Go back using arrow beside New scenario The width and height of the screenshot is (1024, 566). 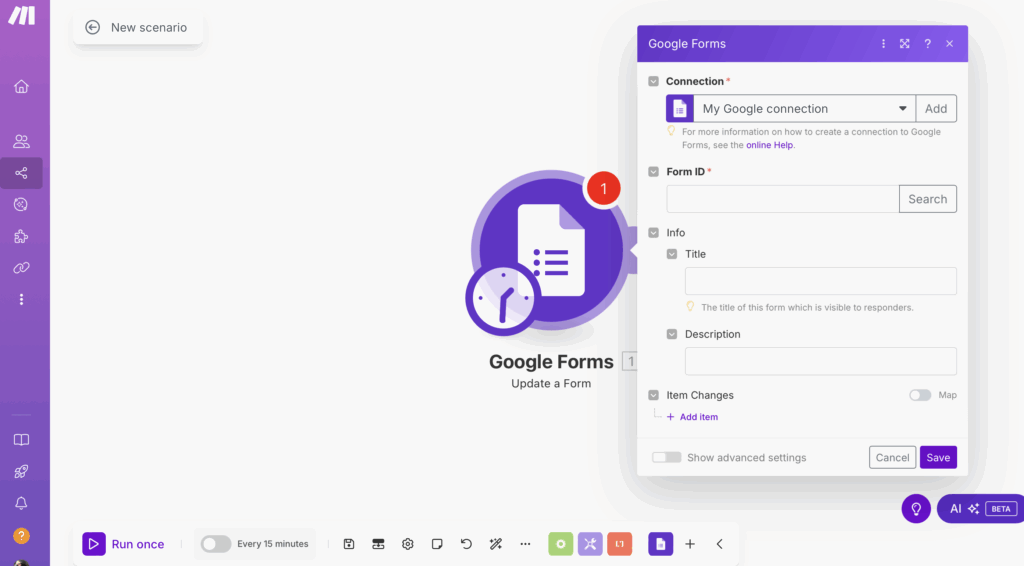[93, 27]
